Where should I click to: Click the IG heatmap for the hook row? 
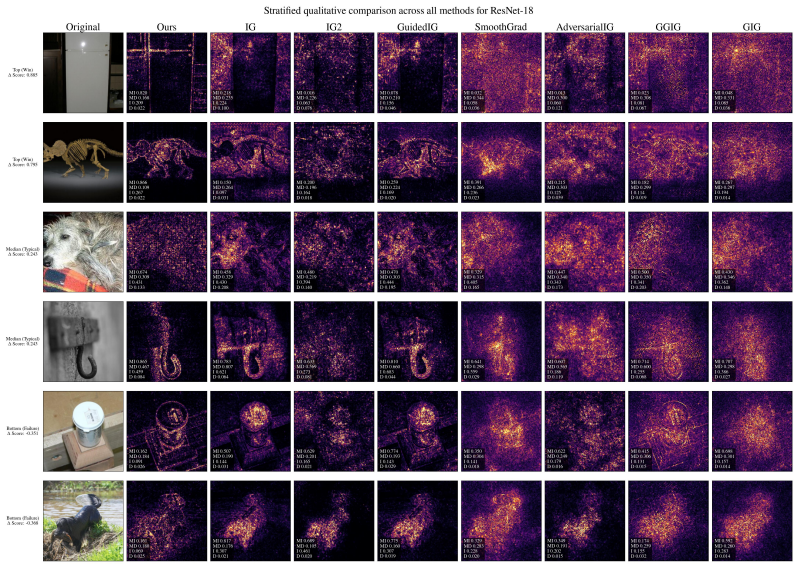tap(250, 341)
